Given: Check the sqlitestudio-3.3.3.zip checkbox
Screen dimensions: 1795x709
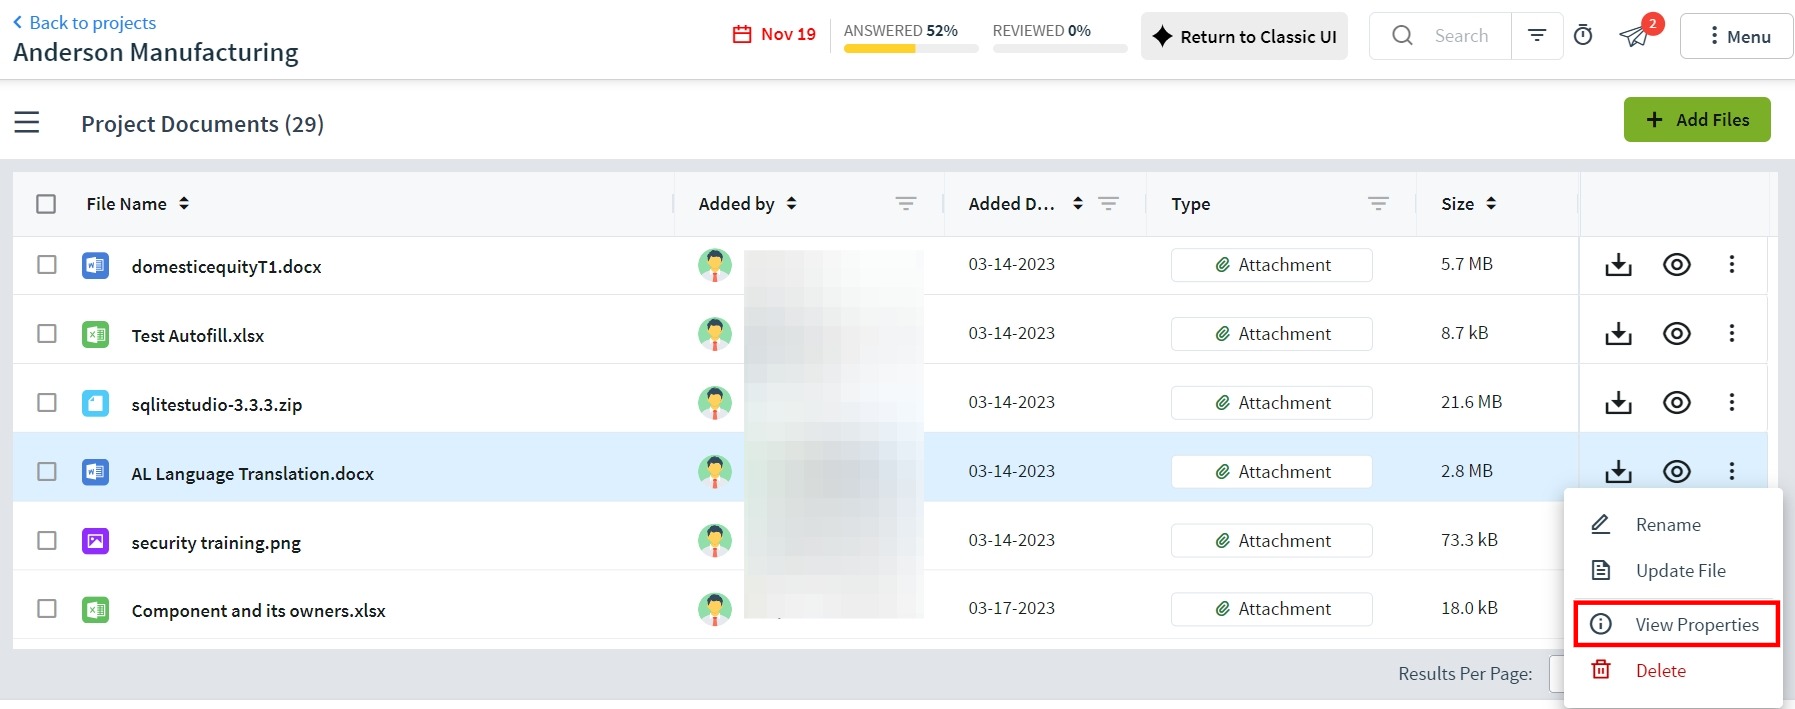Looking at the screenshot, I should pos(46,403).
